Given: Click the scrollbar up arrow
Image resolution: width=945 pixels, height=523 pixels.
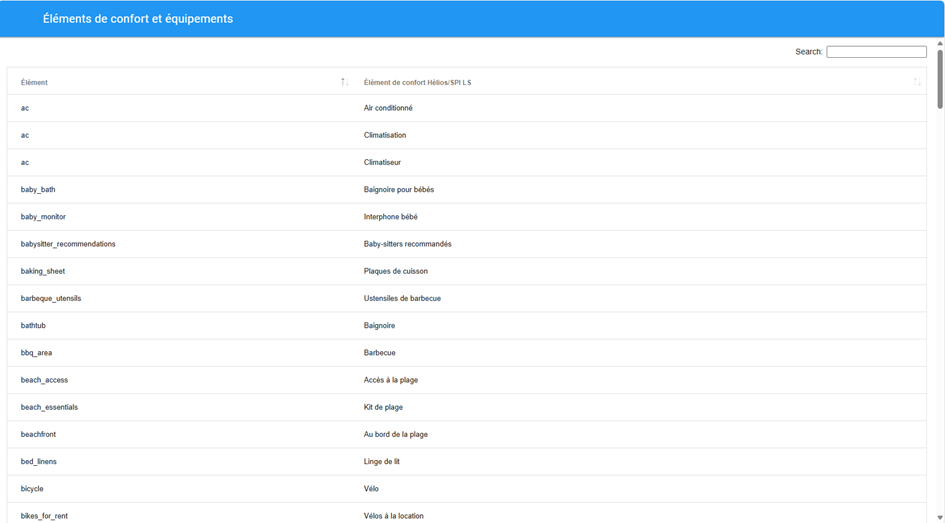Looking at the screenshot, I should click(x=940, y=43).
